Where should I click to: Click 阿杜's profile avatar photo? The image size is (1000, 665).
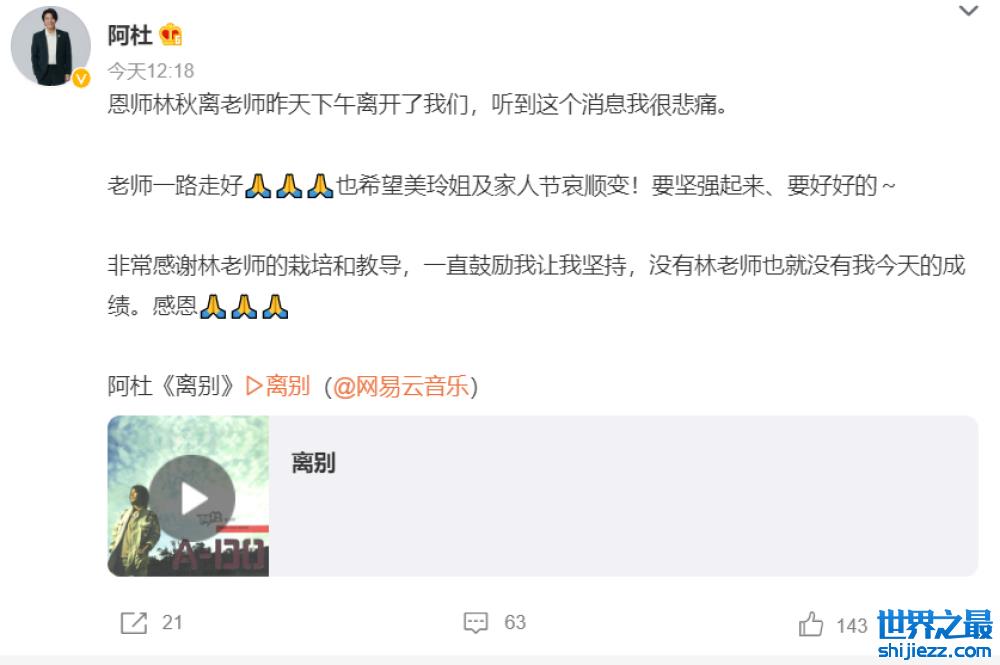[50, 46]
